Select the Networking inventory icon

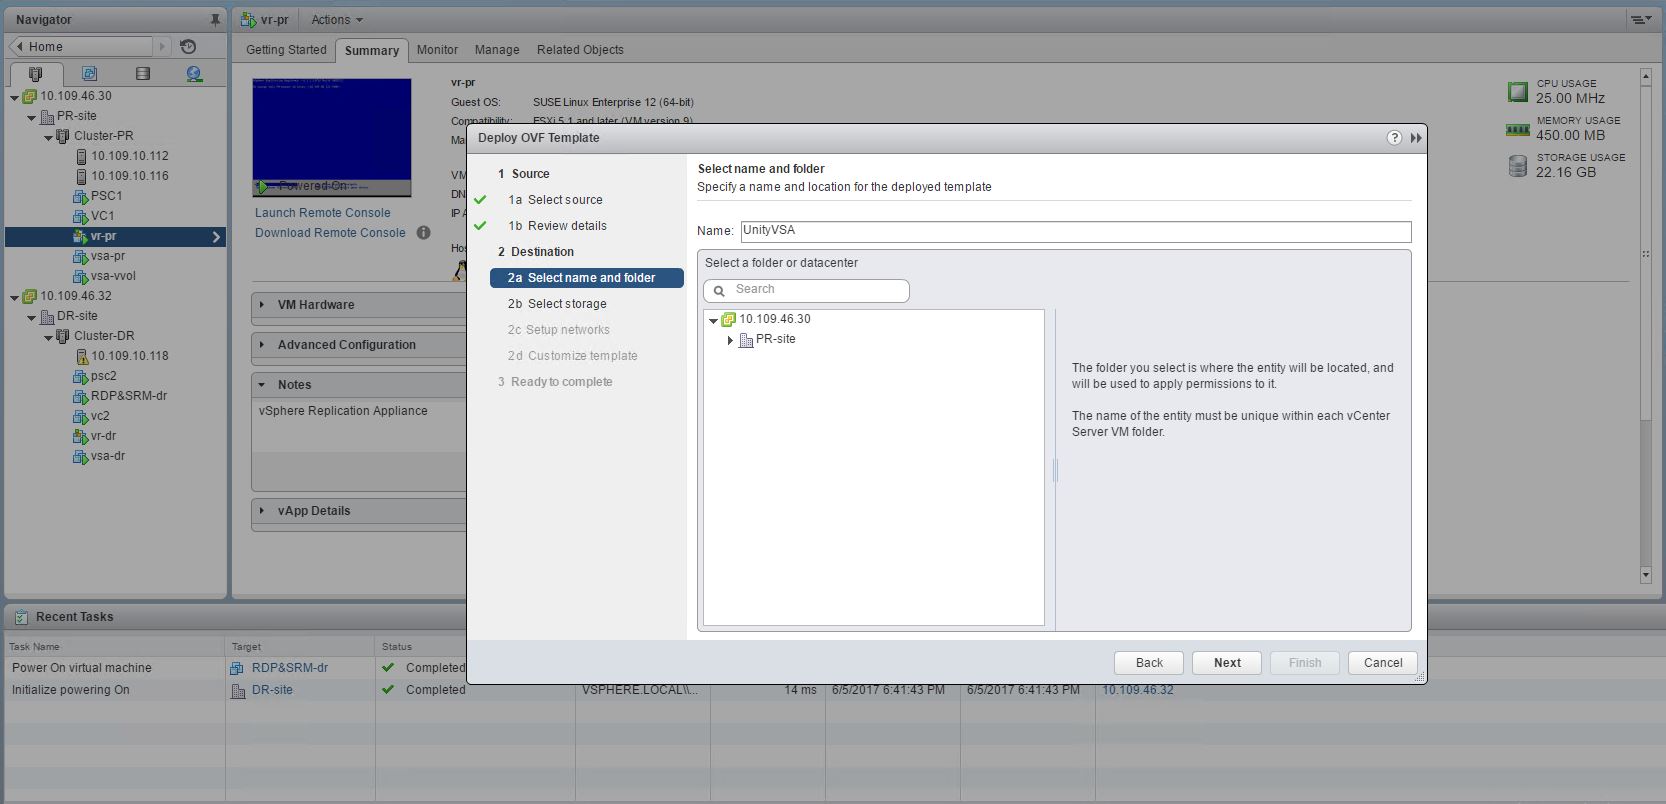tap(194, 74)
